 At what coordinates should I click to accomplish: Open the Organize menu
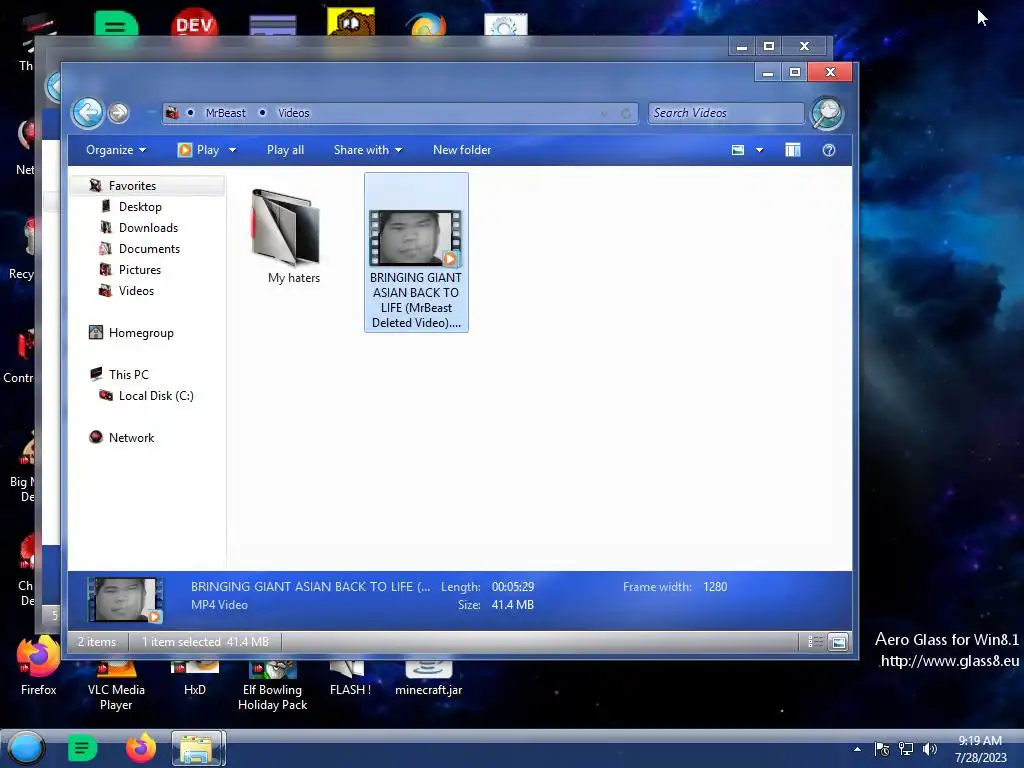tap(116, 150)
